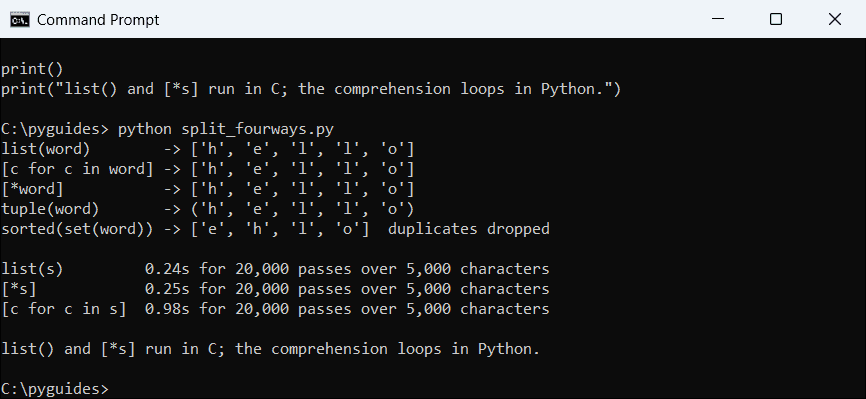This screenshot has height=399, width=866.
Task: Minimize the Command Prompt window
Action: tap(717, 19)
